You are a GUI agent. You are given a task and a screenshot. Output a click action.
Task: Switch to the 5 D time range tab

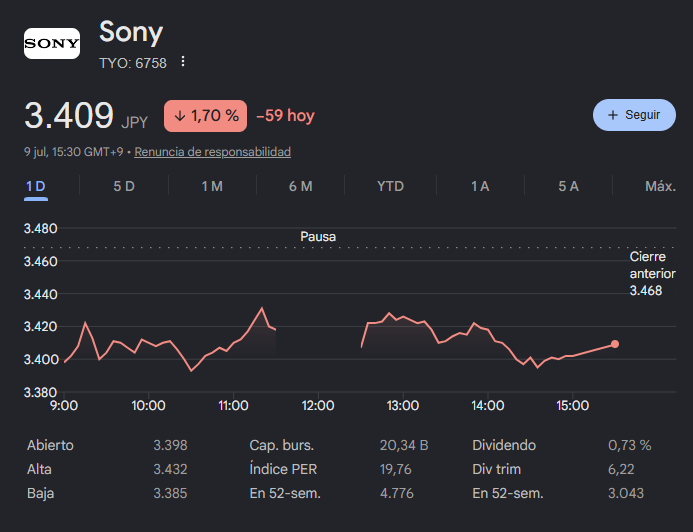pyautogui.click(x=124, y=186)
